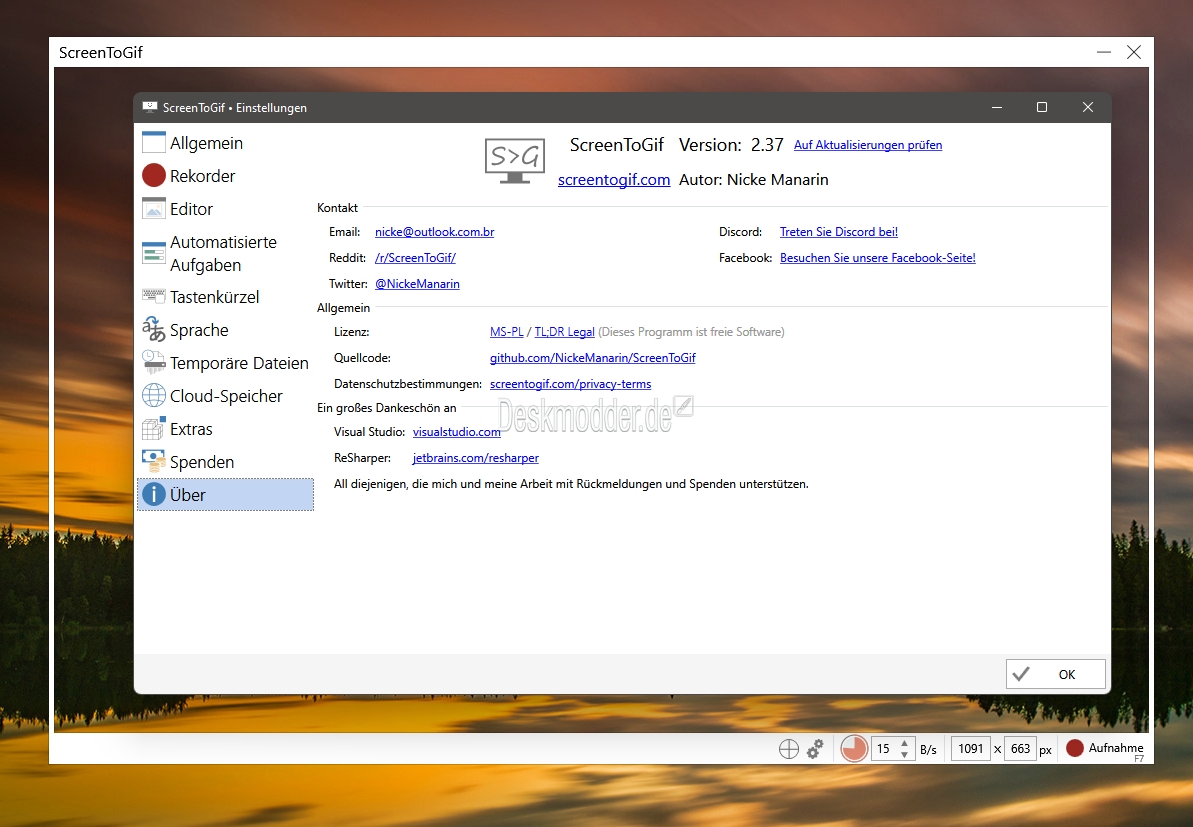The image size is (1193, 827).
Task: Switch to the Rekorder tab
Action: (x=225, y=176)
